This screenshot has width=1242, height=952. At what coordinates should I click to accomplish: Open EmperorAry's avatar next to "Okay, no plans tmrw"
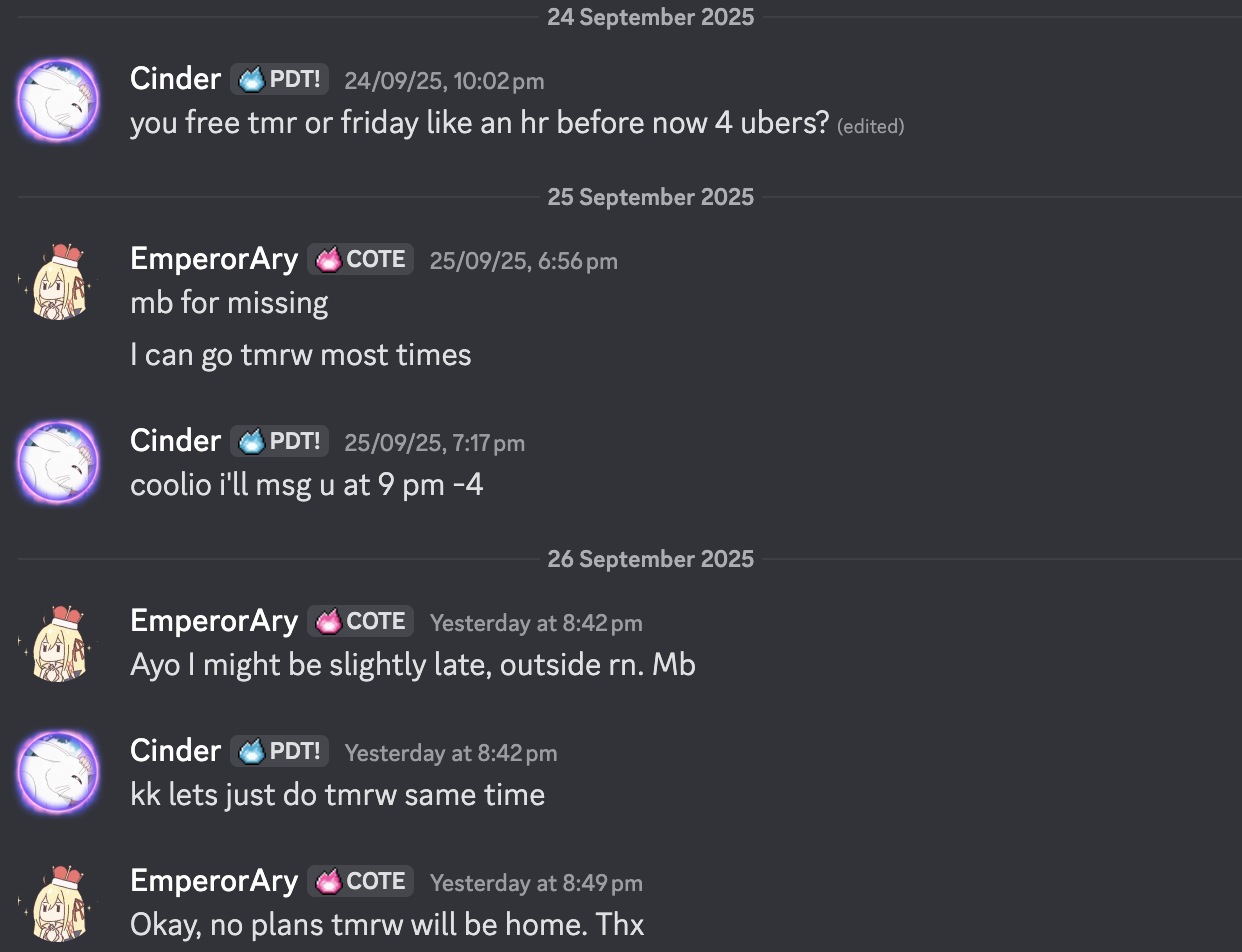pos(58,902)
